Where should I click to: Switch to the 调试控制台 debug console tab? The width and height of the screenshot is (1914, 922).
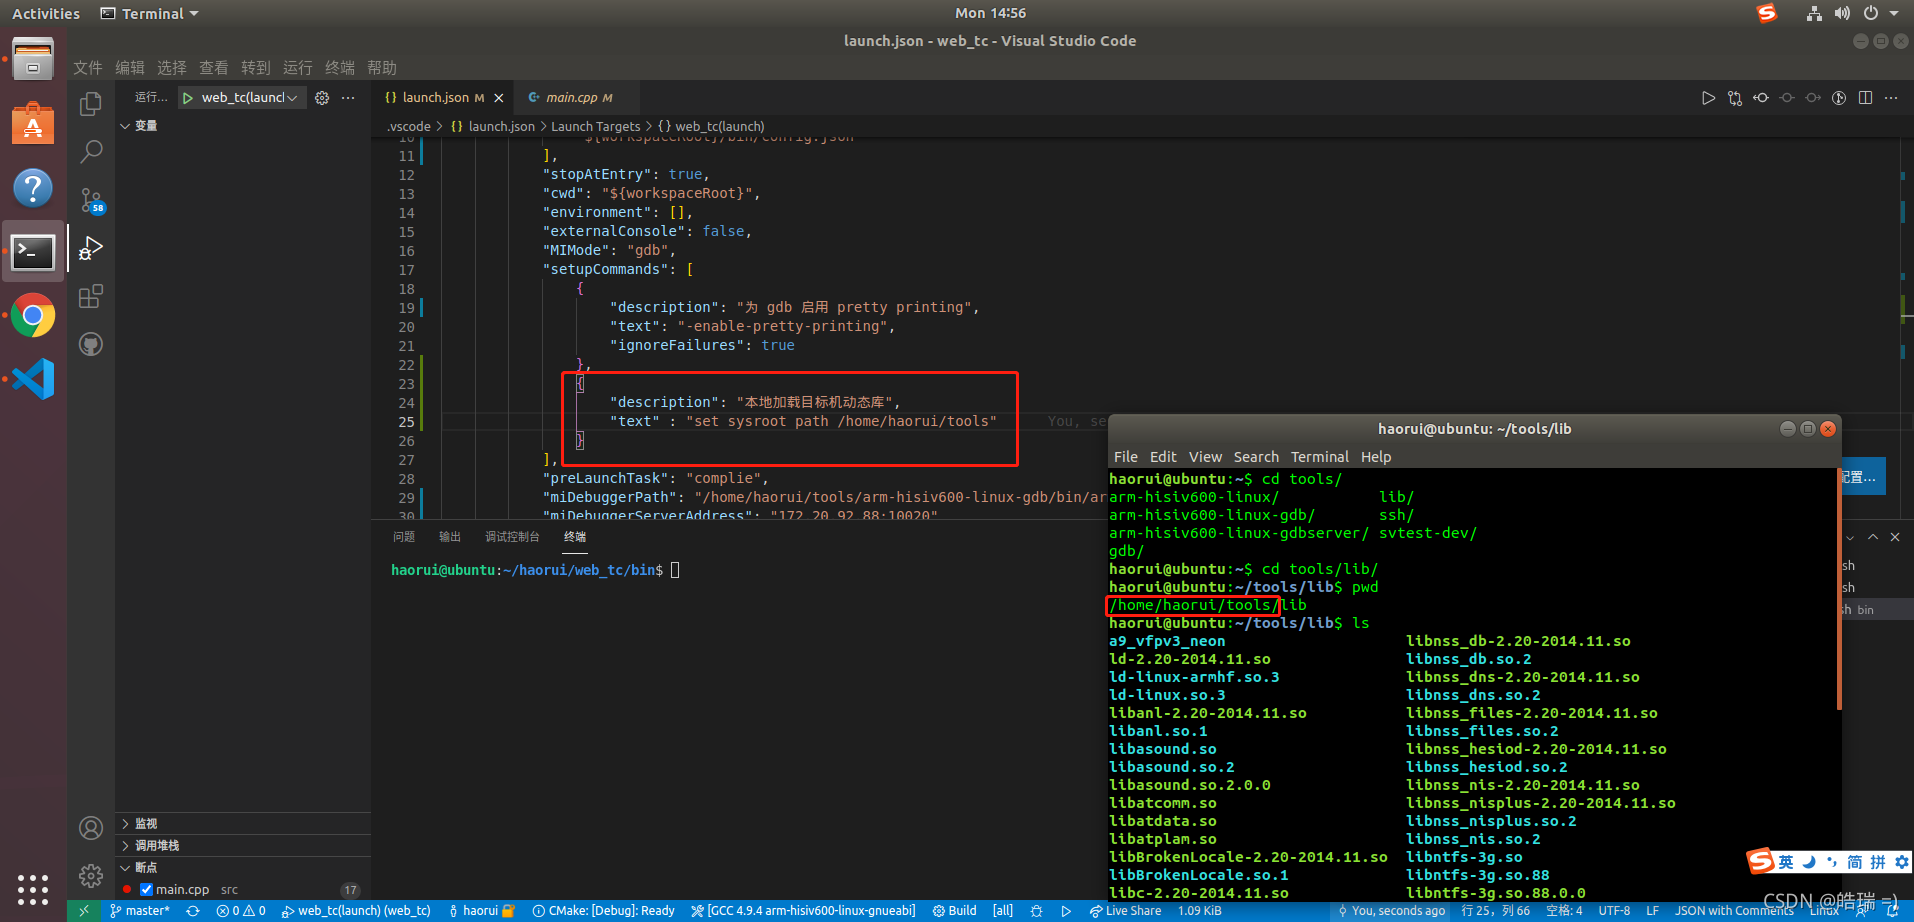pyautogui.click(x=512, y=537)
